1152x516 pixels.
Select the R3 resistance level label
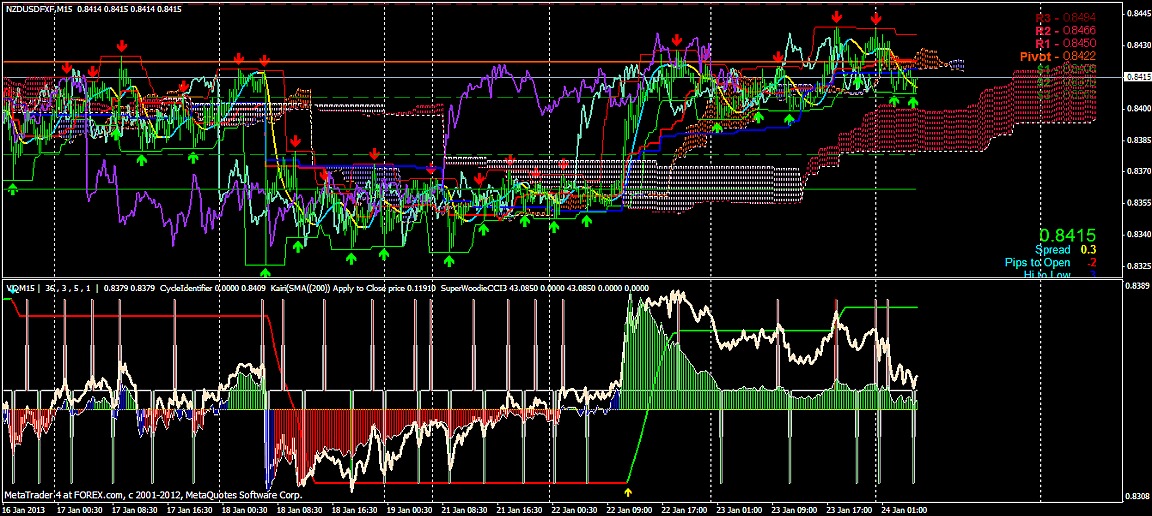(x=1064, y=18)
